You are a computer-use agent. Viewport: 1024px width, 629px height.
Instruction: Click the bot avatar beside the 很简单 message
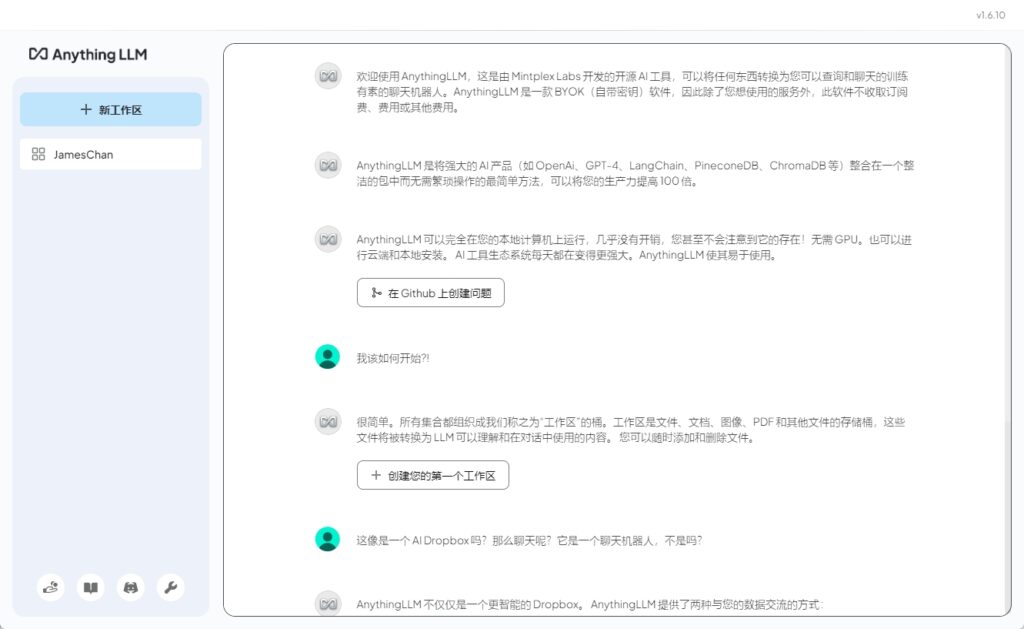pos(328,421)
